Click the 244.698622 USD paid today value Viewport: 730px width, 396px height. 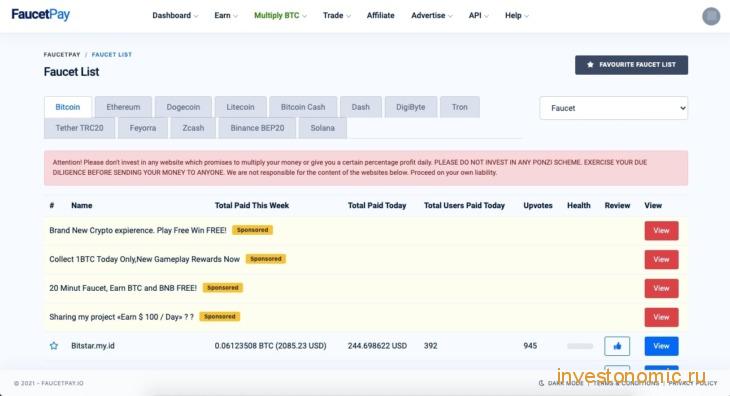tap(377, 346)
